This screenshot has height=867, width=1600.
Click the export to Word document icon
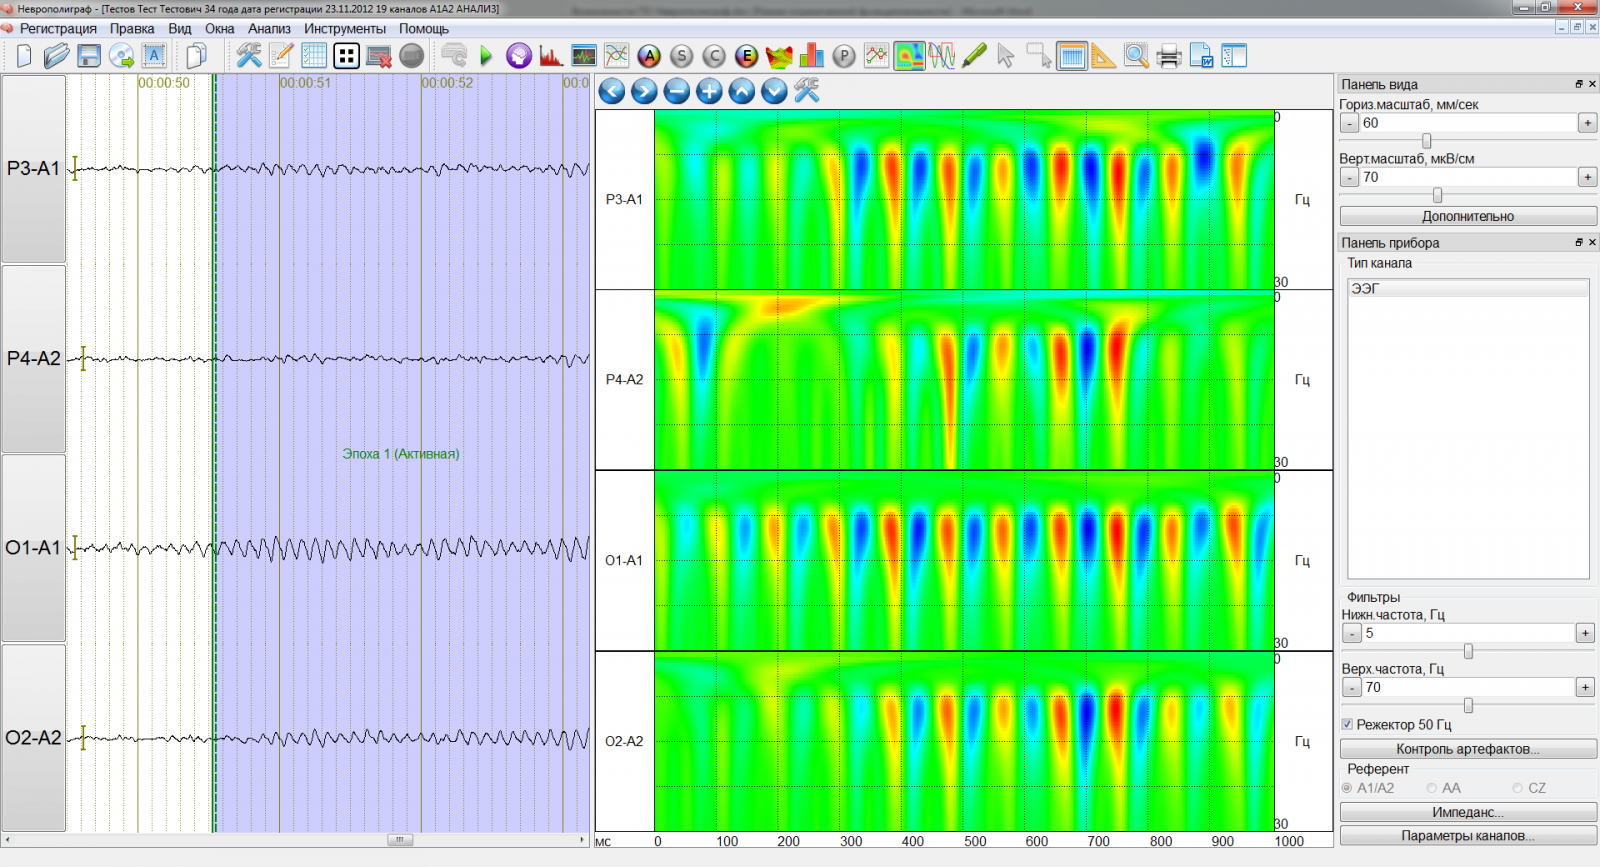point(1201,56)
